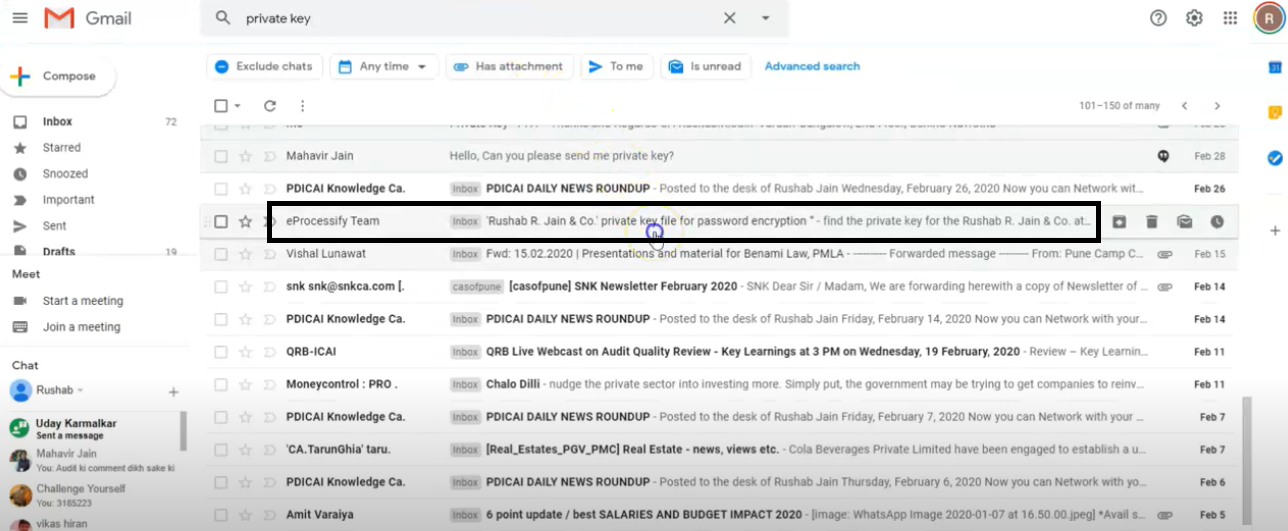Open the main menu hamburger icon
The height and width of the screenshot is (531, 1288).
click(x=20, y=18)
